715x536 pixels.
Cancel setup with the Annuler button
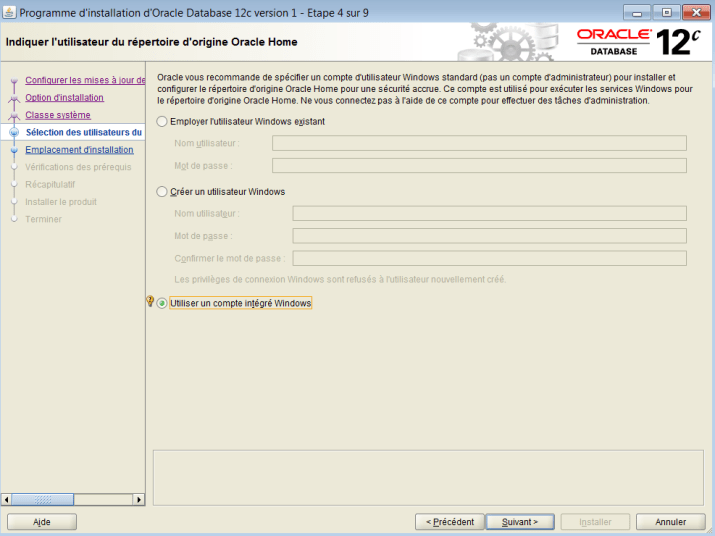pyautogui.click(x=670, y=522)
